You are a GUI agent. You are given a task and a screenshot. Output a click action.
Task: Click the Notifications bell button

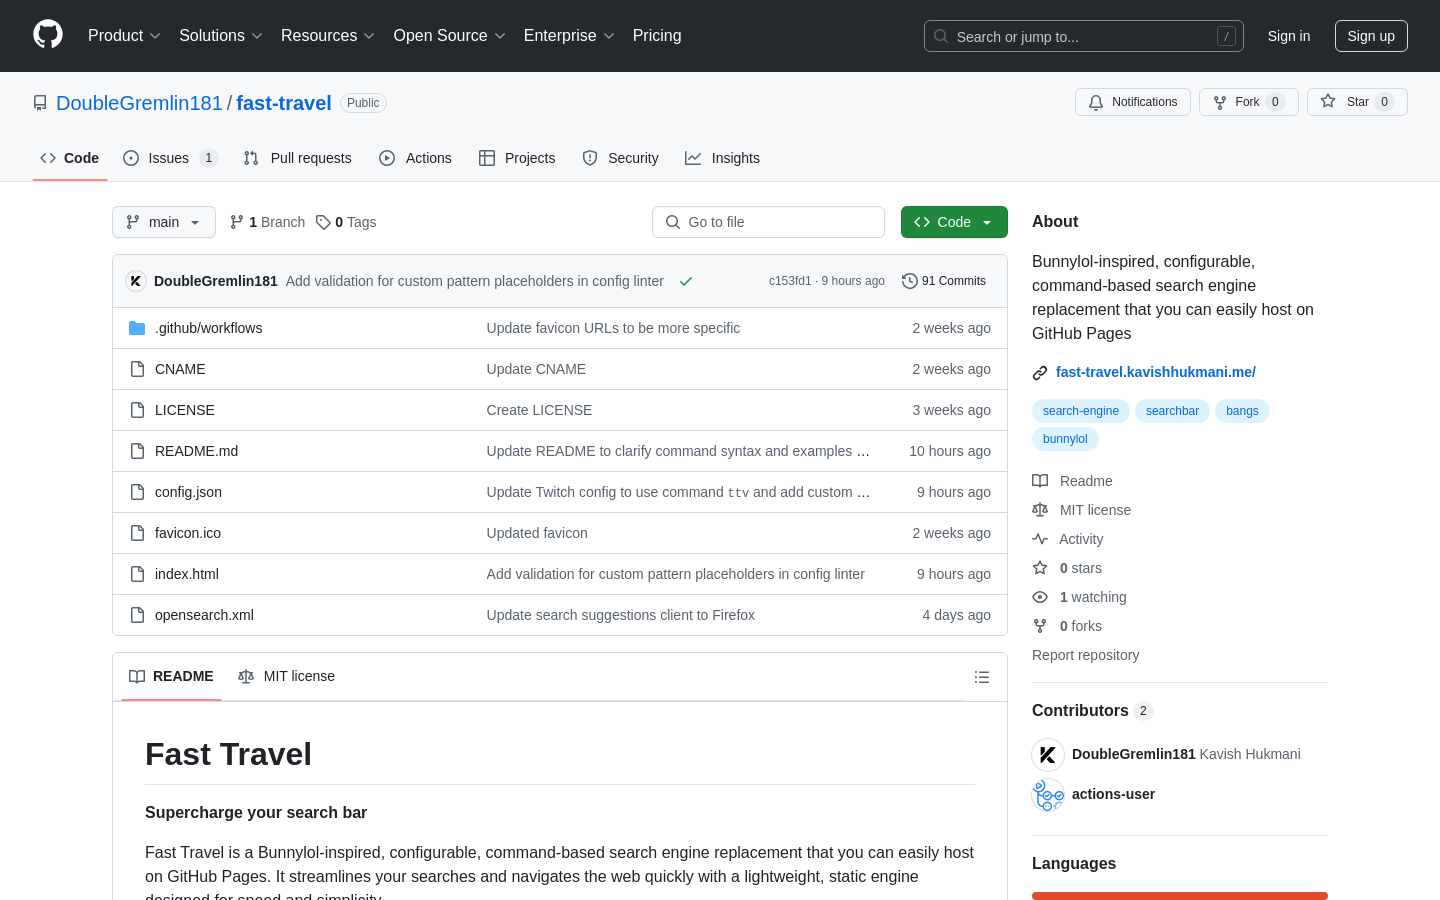[x=1133, y=102]
